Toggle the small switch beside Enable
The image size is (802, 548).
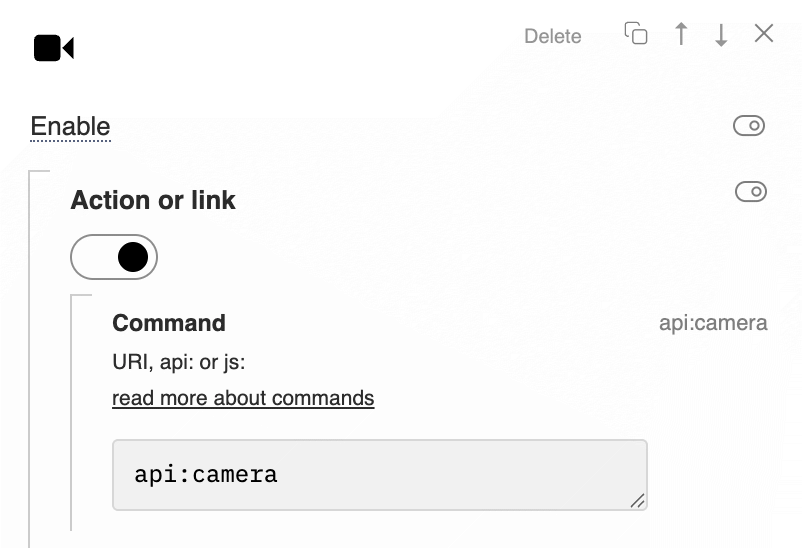[x=749, y=125]
